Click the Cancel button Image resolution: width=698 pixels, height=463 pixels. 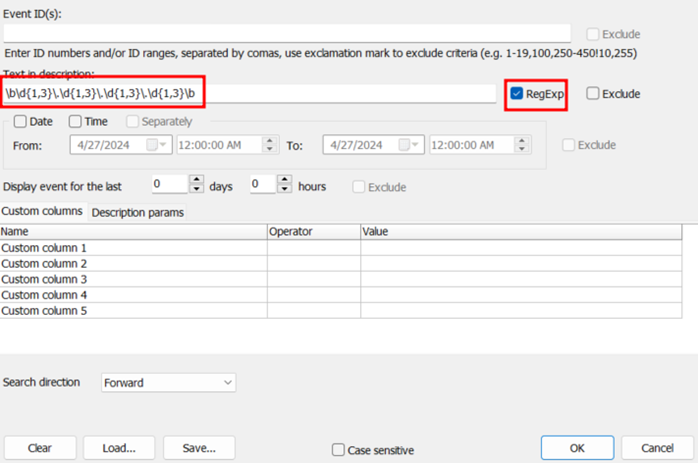click(657, 448)
